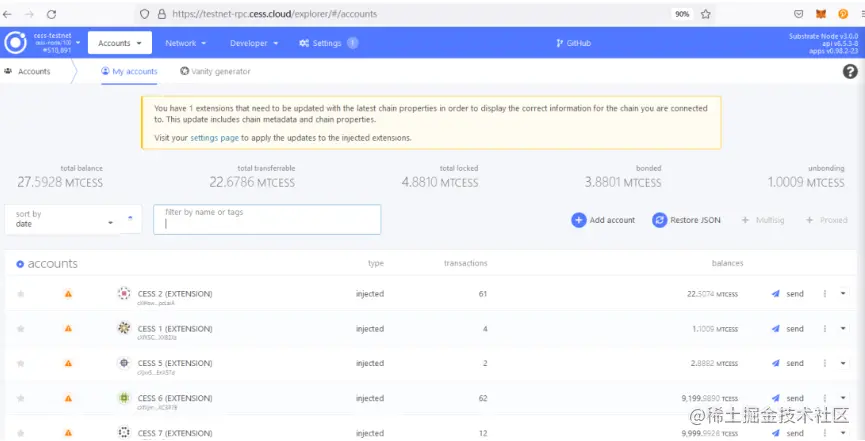
Task: Switch to the Vanity generator tab
Action: [x=215, y=72]
